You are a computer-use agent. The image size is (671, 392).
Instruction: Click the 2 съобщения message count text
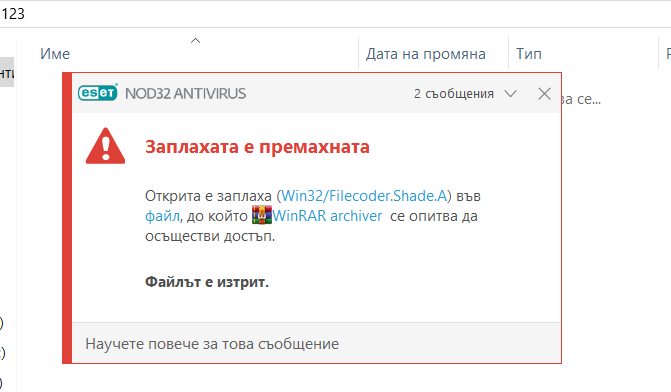pos(454,94)
